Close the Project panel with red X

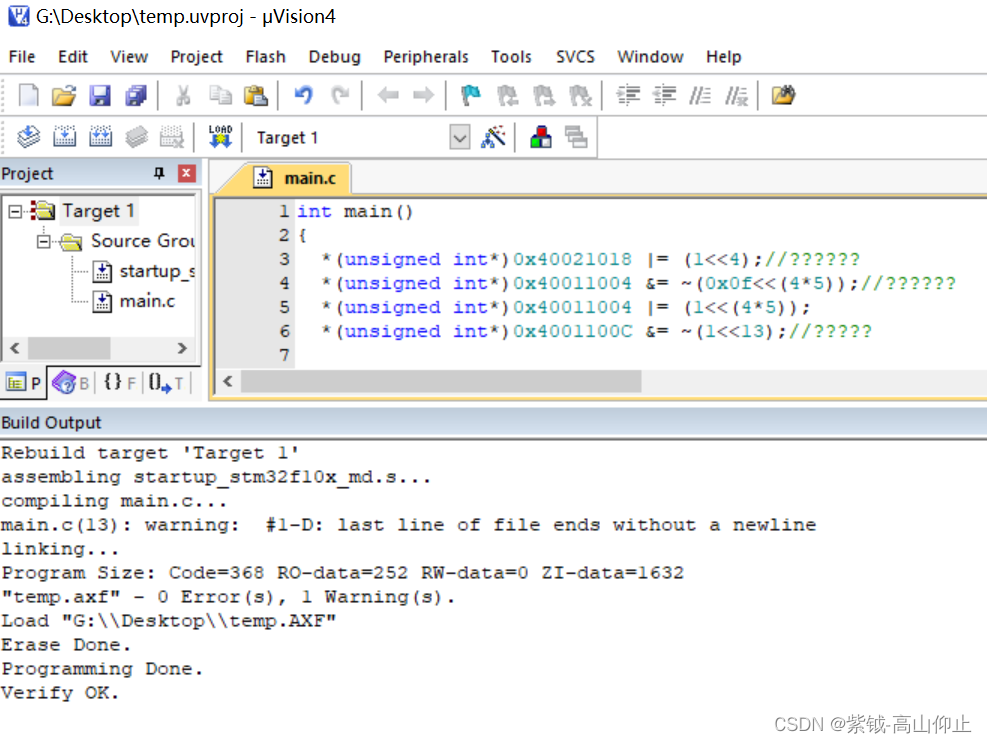point(187,173)
